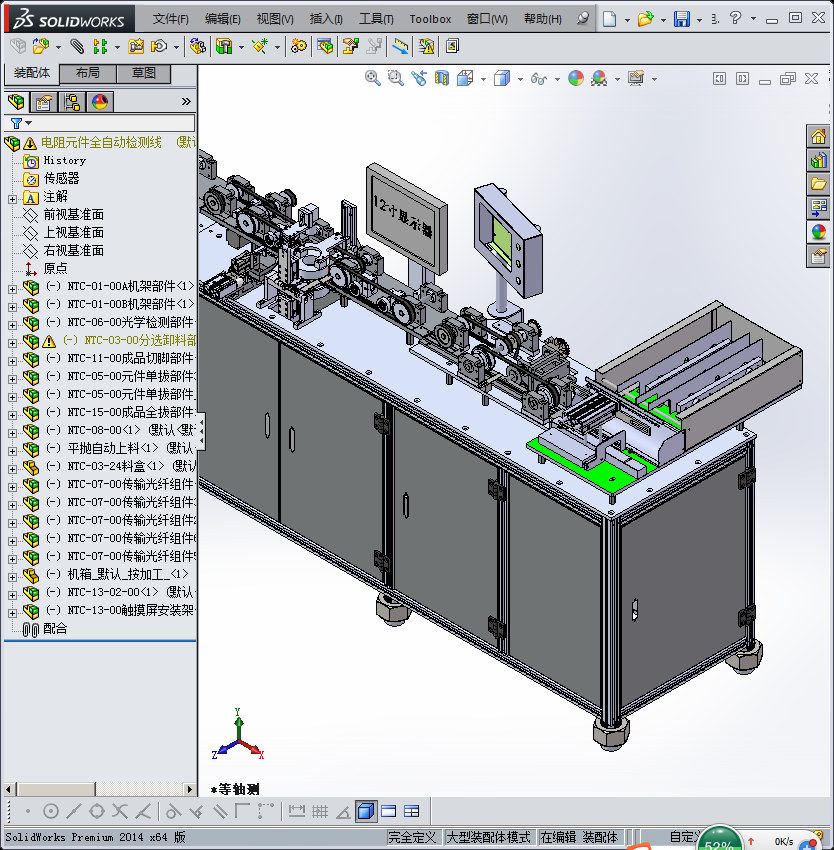Screen dimensions: 834x850
Task: Open View Palette icon in task pane
Action: tap(818, 207)
